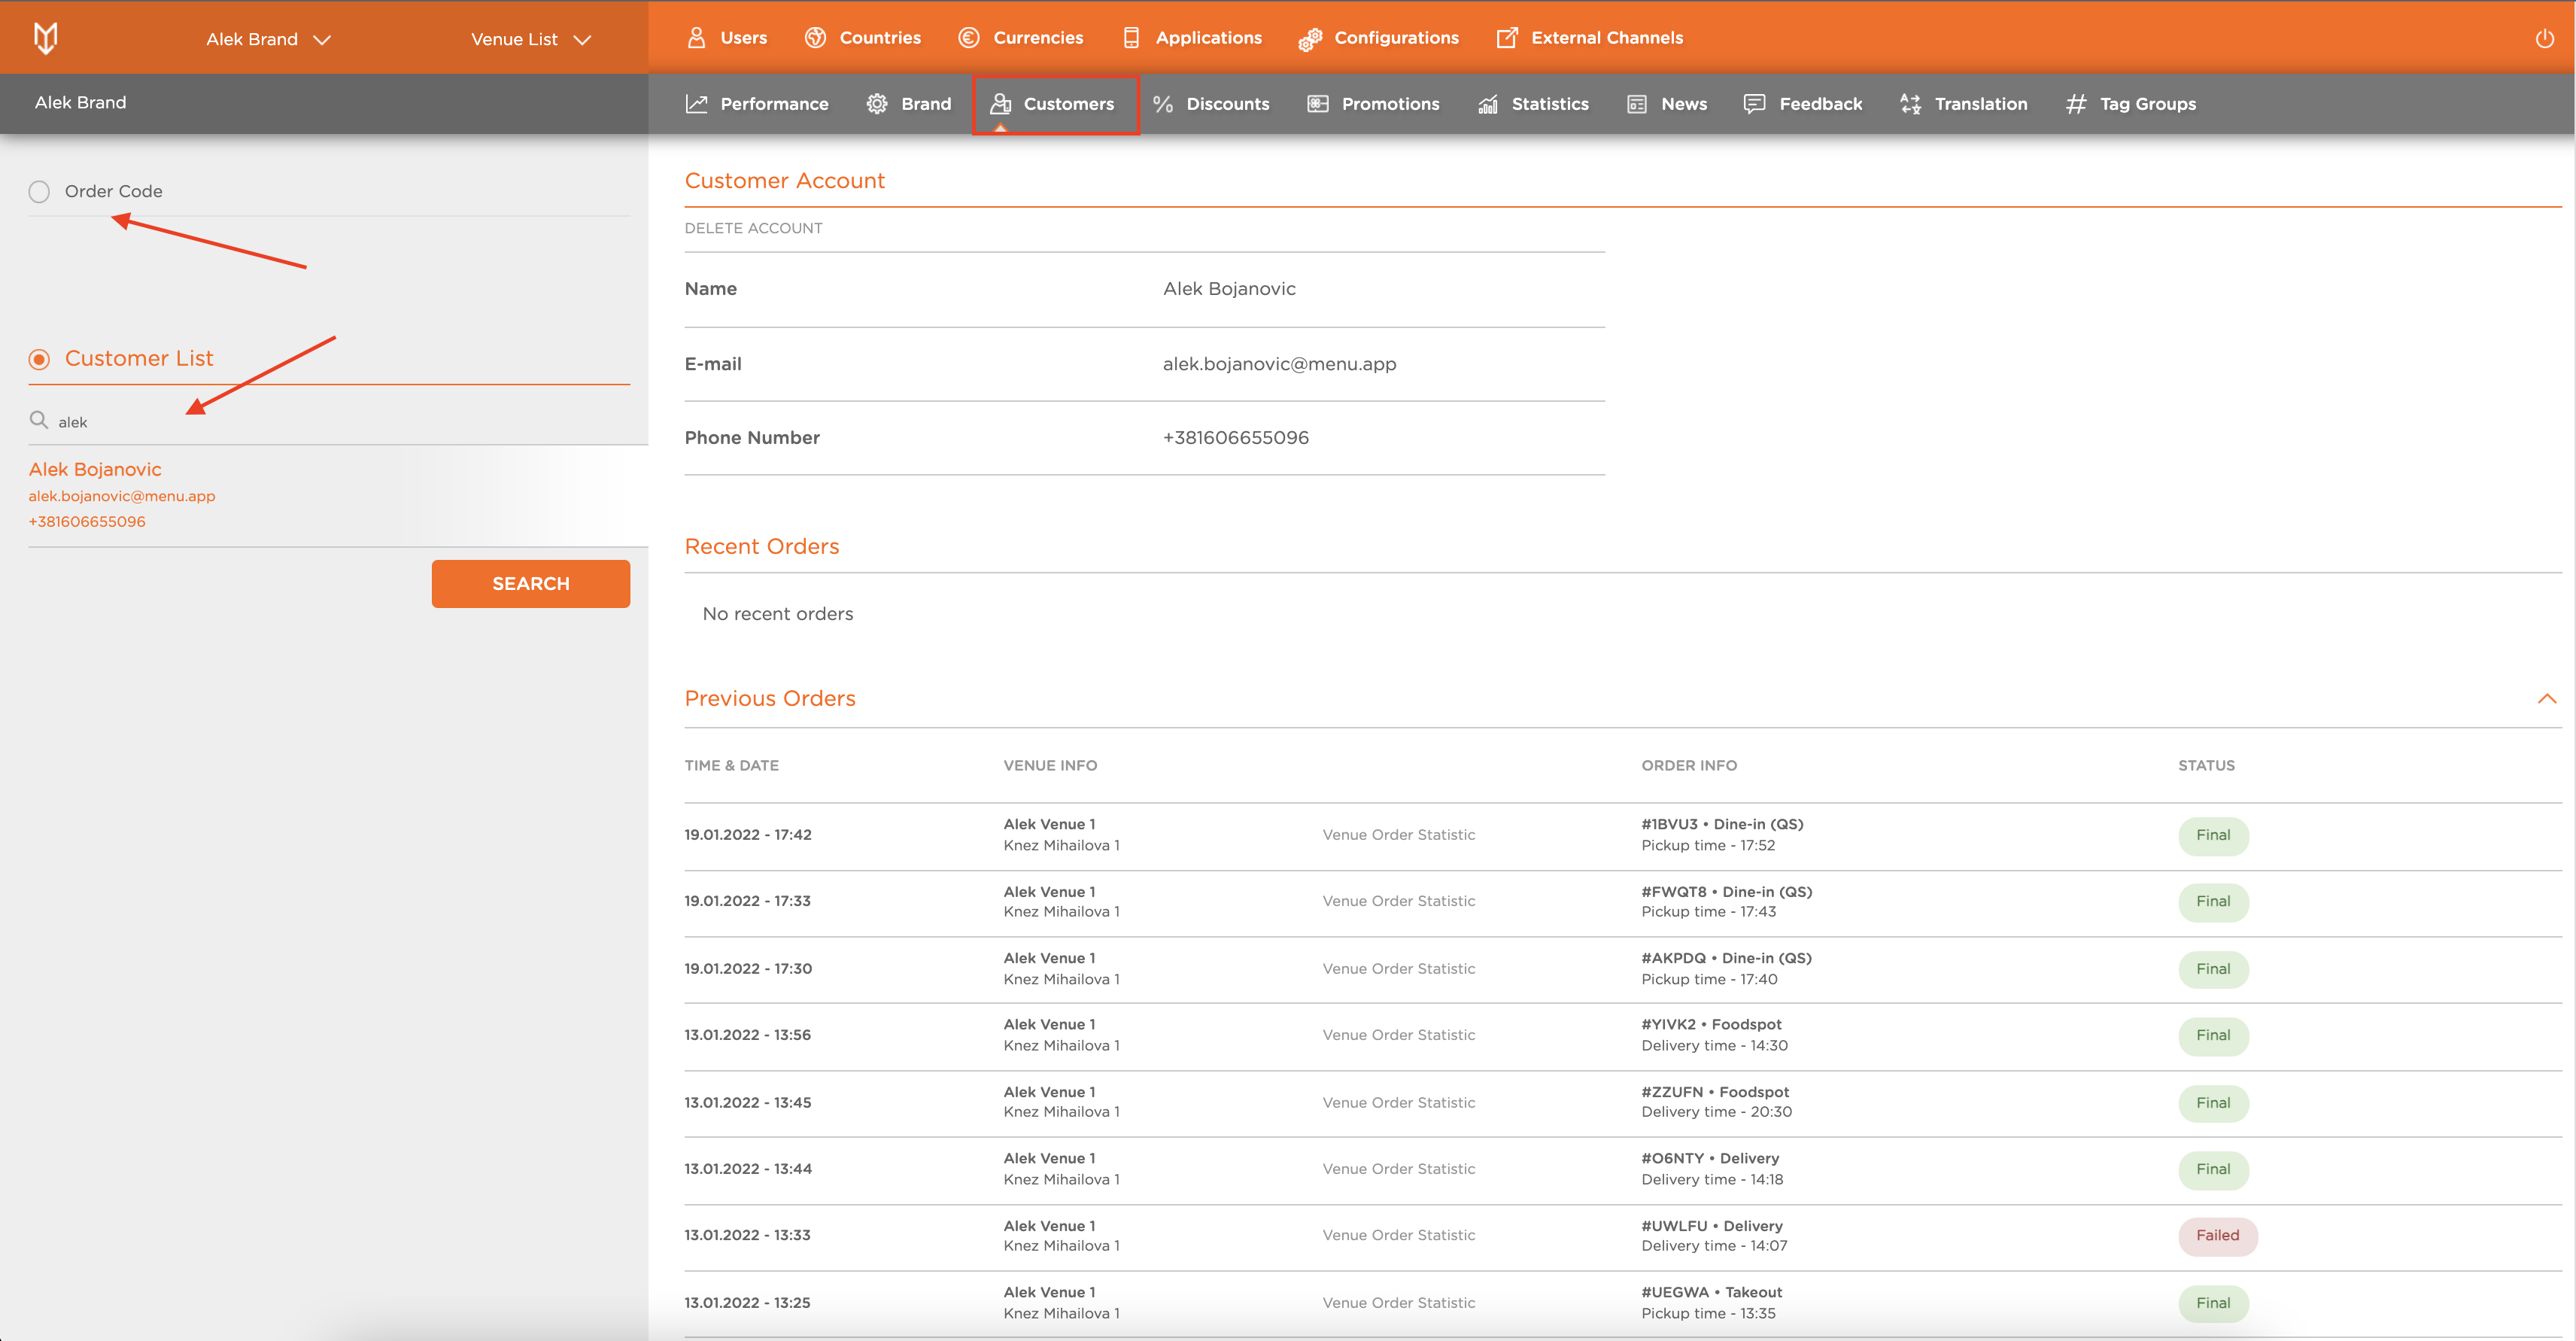Click the Recent Orders heading
The image size is (2576, 1341).
tap(761, 546)
